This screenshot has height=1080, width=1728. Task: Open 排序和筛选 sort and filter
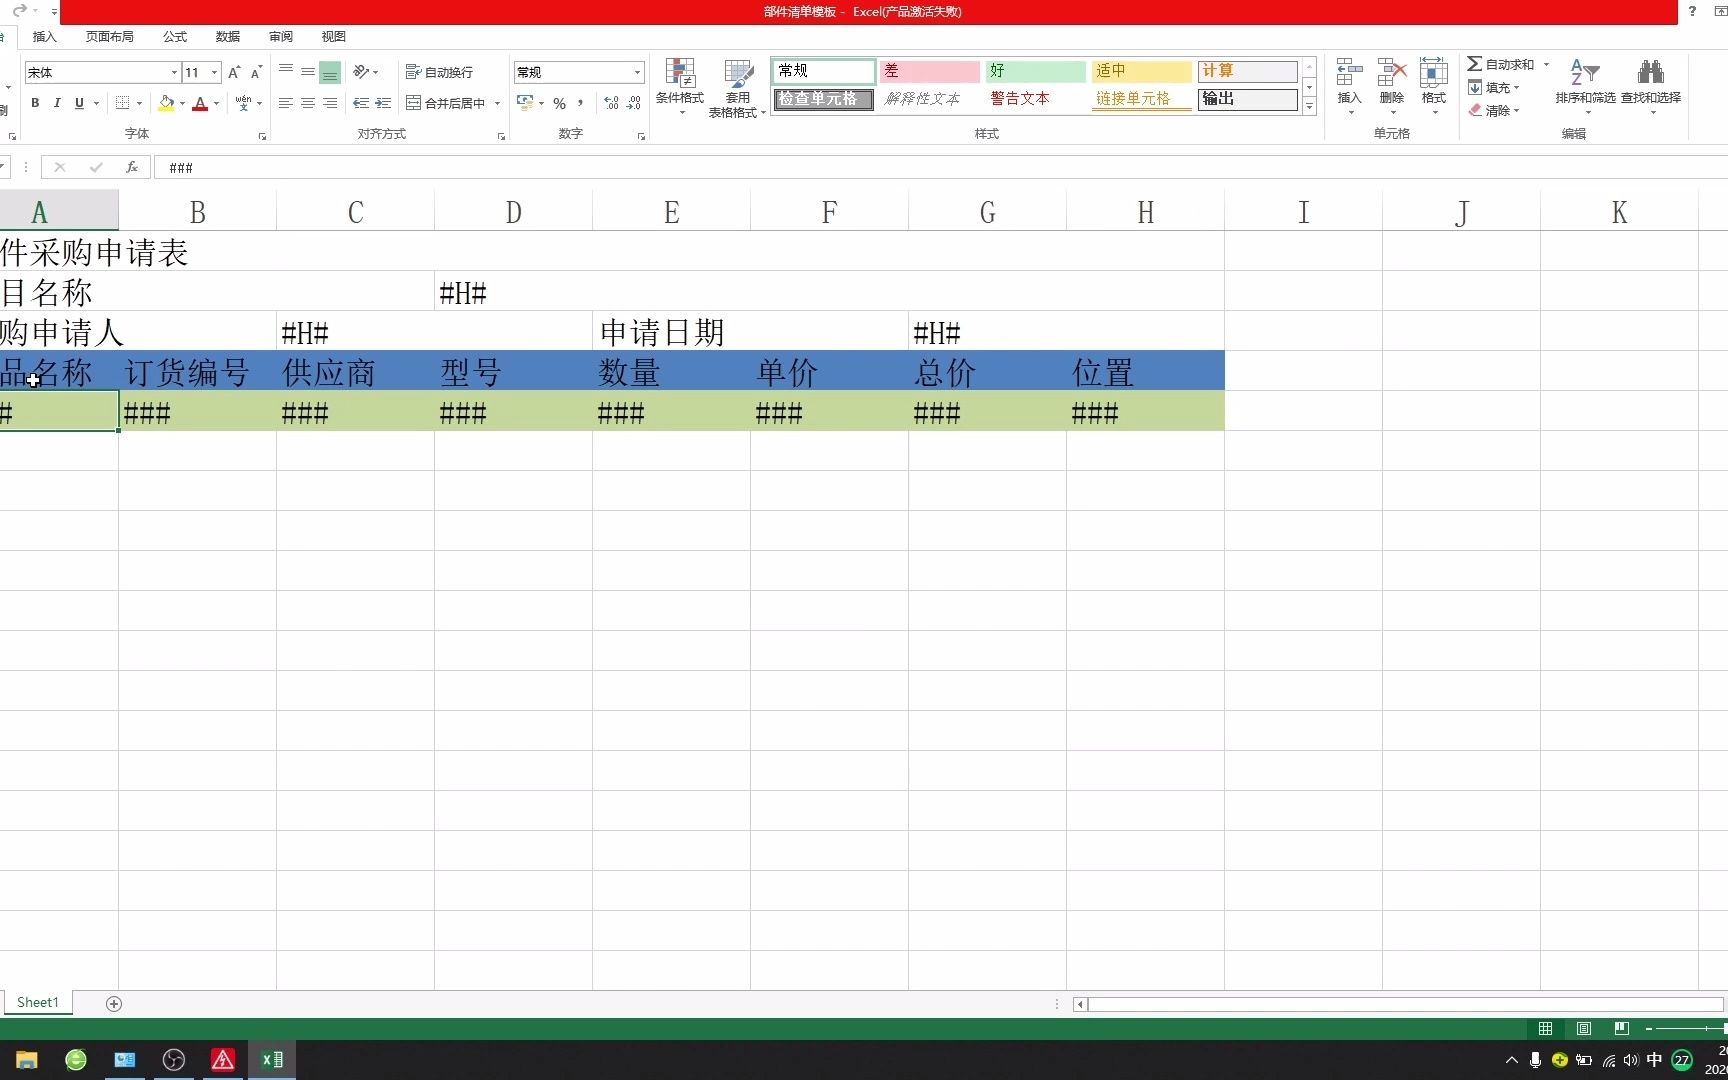(x=1585, y=86)
